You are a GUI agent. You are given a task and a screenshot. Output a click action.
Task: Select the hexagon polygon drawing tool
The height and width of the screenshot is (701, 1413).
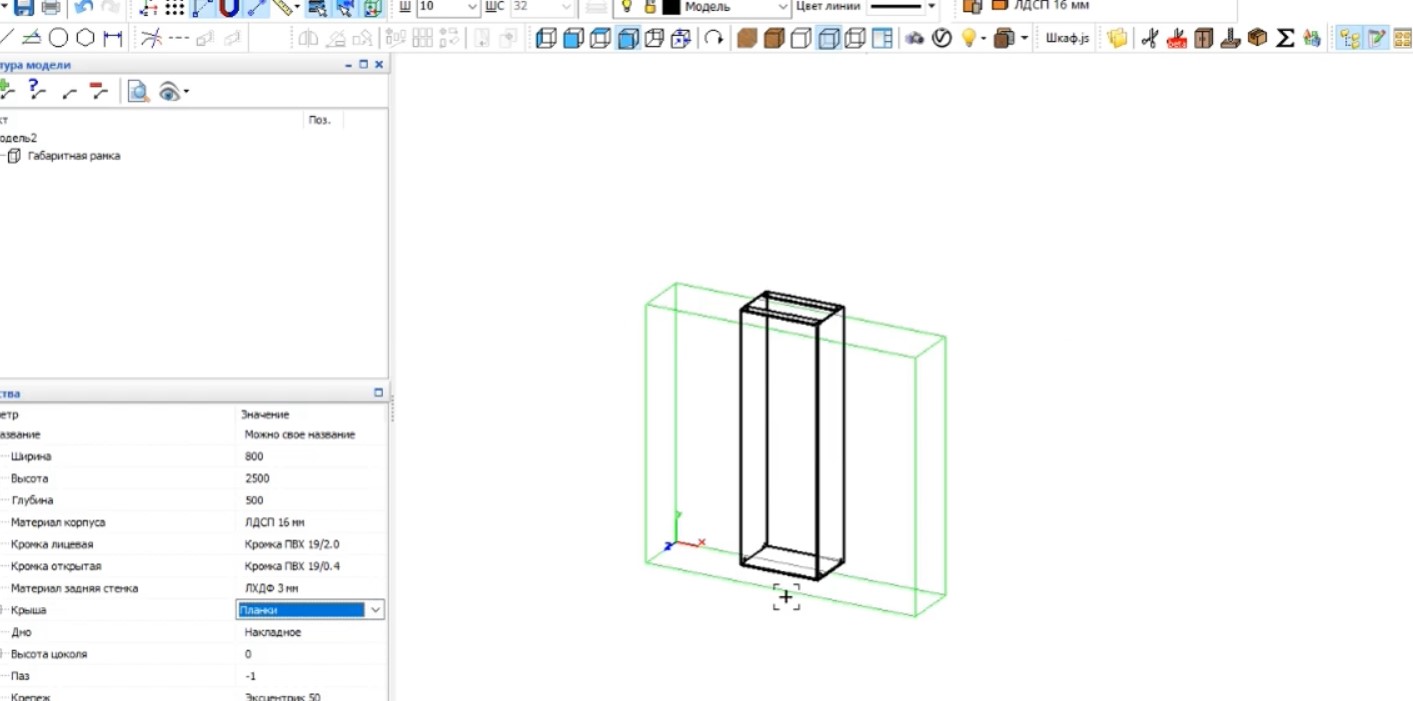coord(86,39)
